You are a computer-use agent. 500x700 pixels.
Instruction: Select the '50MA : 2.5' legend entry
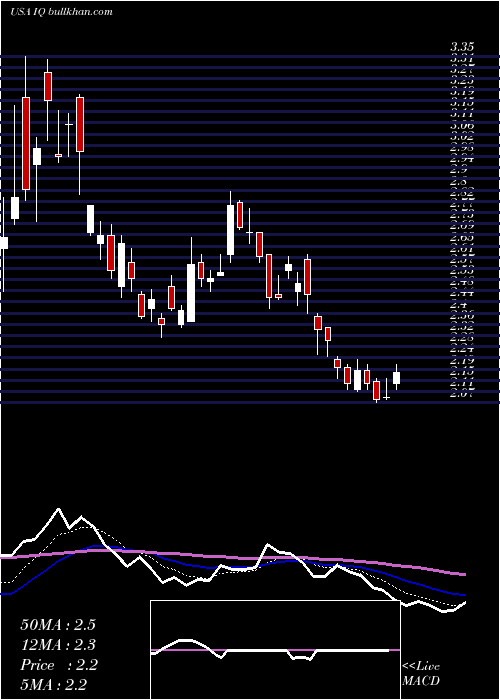click(58, 625)
